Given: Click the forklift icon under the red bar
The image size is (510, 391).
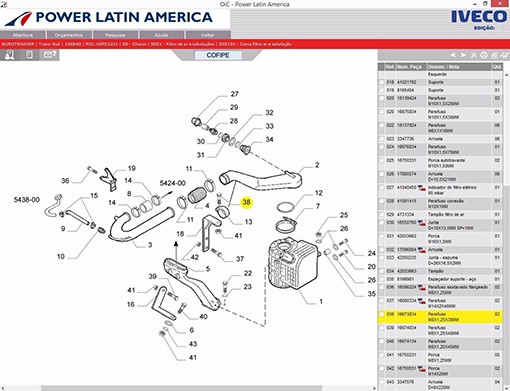Looking at the screenshot, I should (10, 55).
